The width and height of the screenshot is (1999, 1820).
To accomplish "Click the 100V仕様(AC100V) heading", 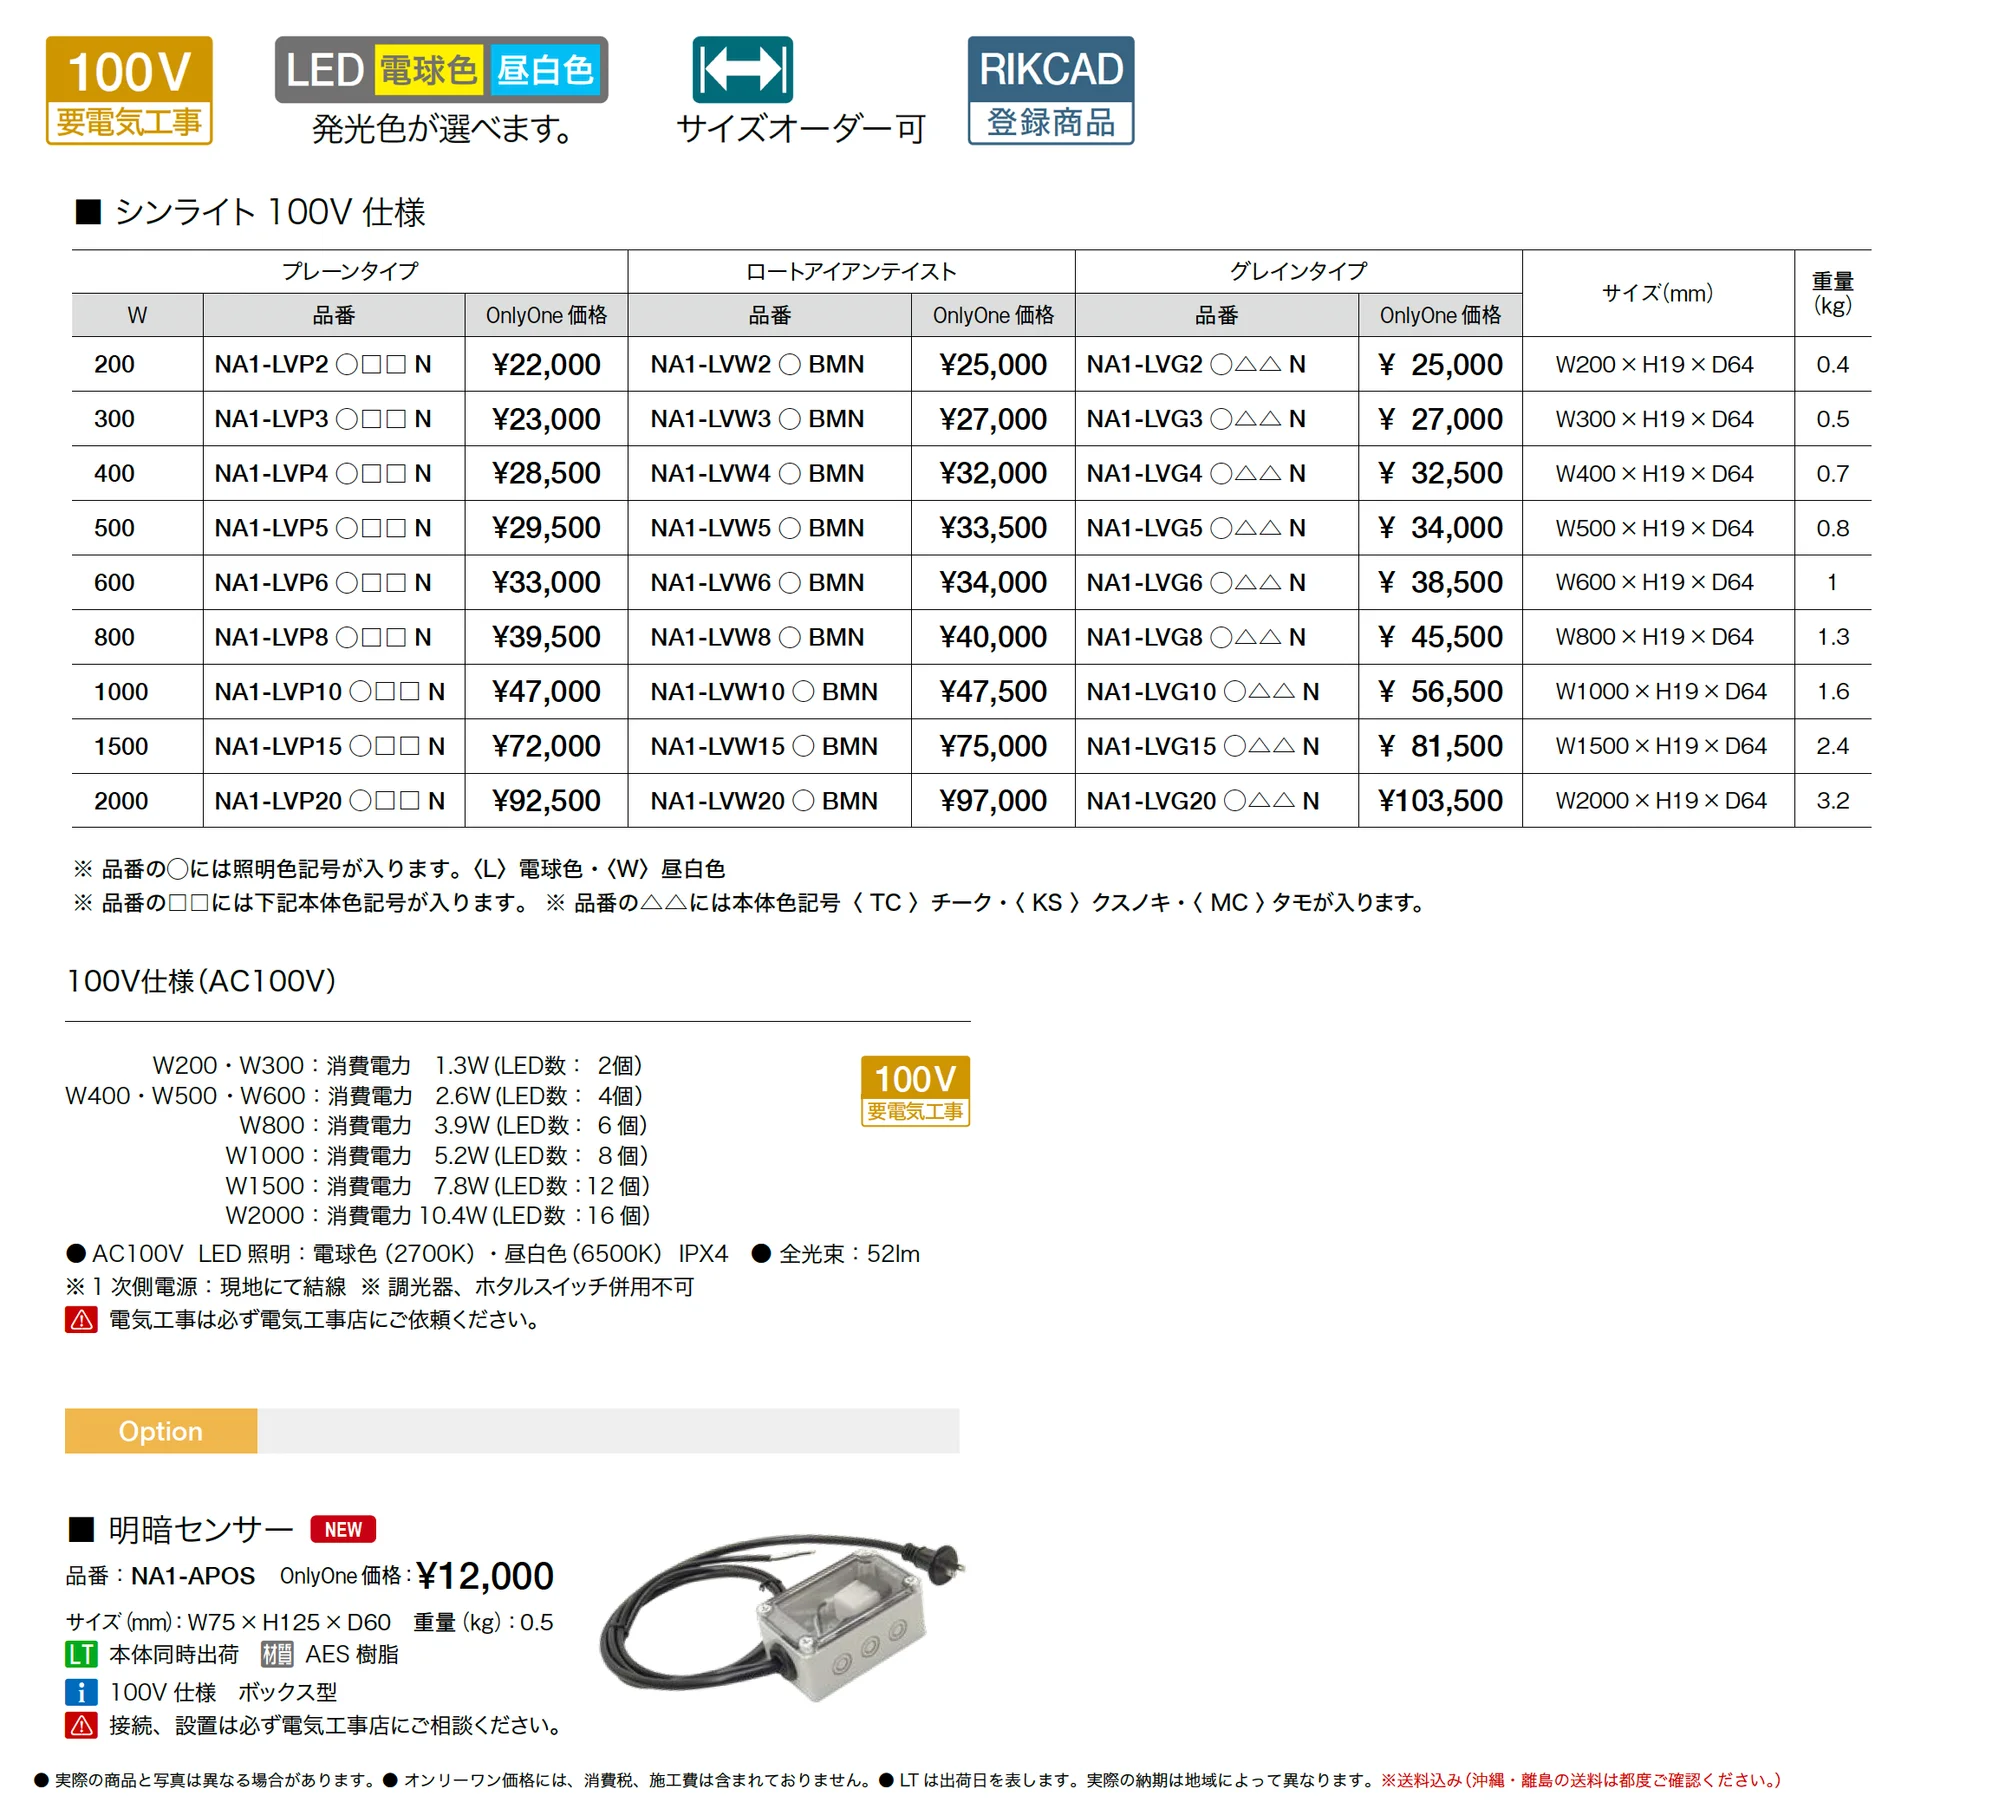I will pos(201,981).
